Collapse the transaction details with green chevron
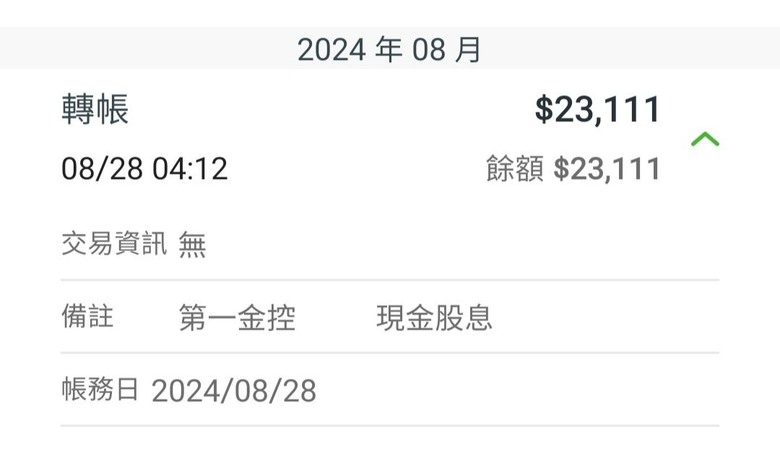This screenshot has height=456, width=780. coord(705,139)
